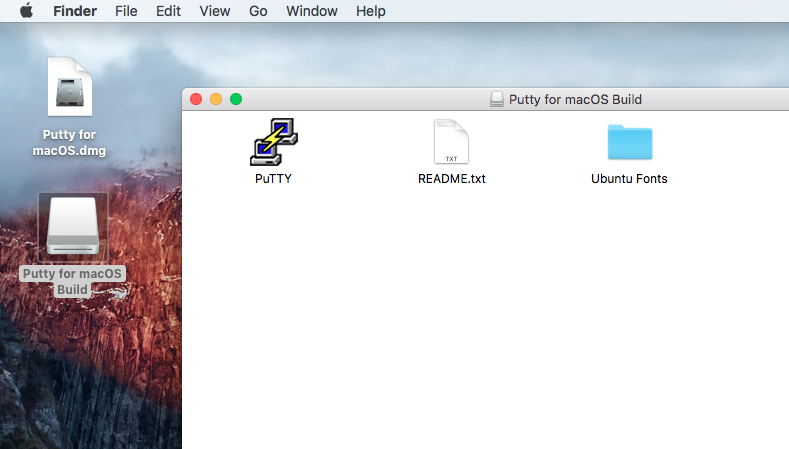This screenshot has height=449, width=789.
Task: Select the Ubuntu Fonts folder icon
Action: [x=629, y=142]
